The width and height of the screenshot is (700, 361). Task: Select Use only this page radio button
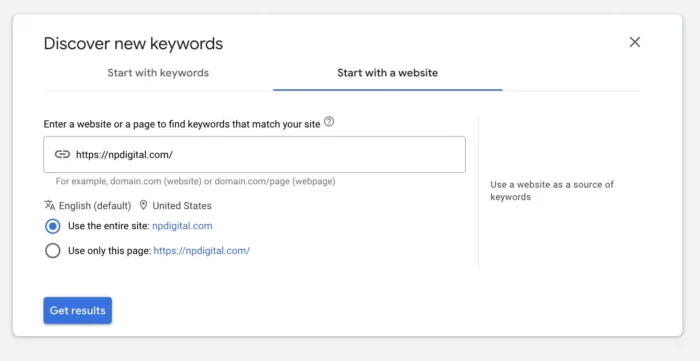click(x=53, y=251)
